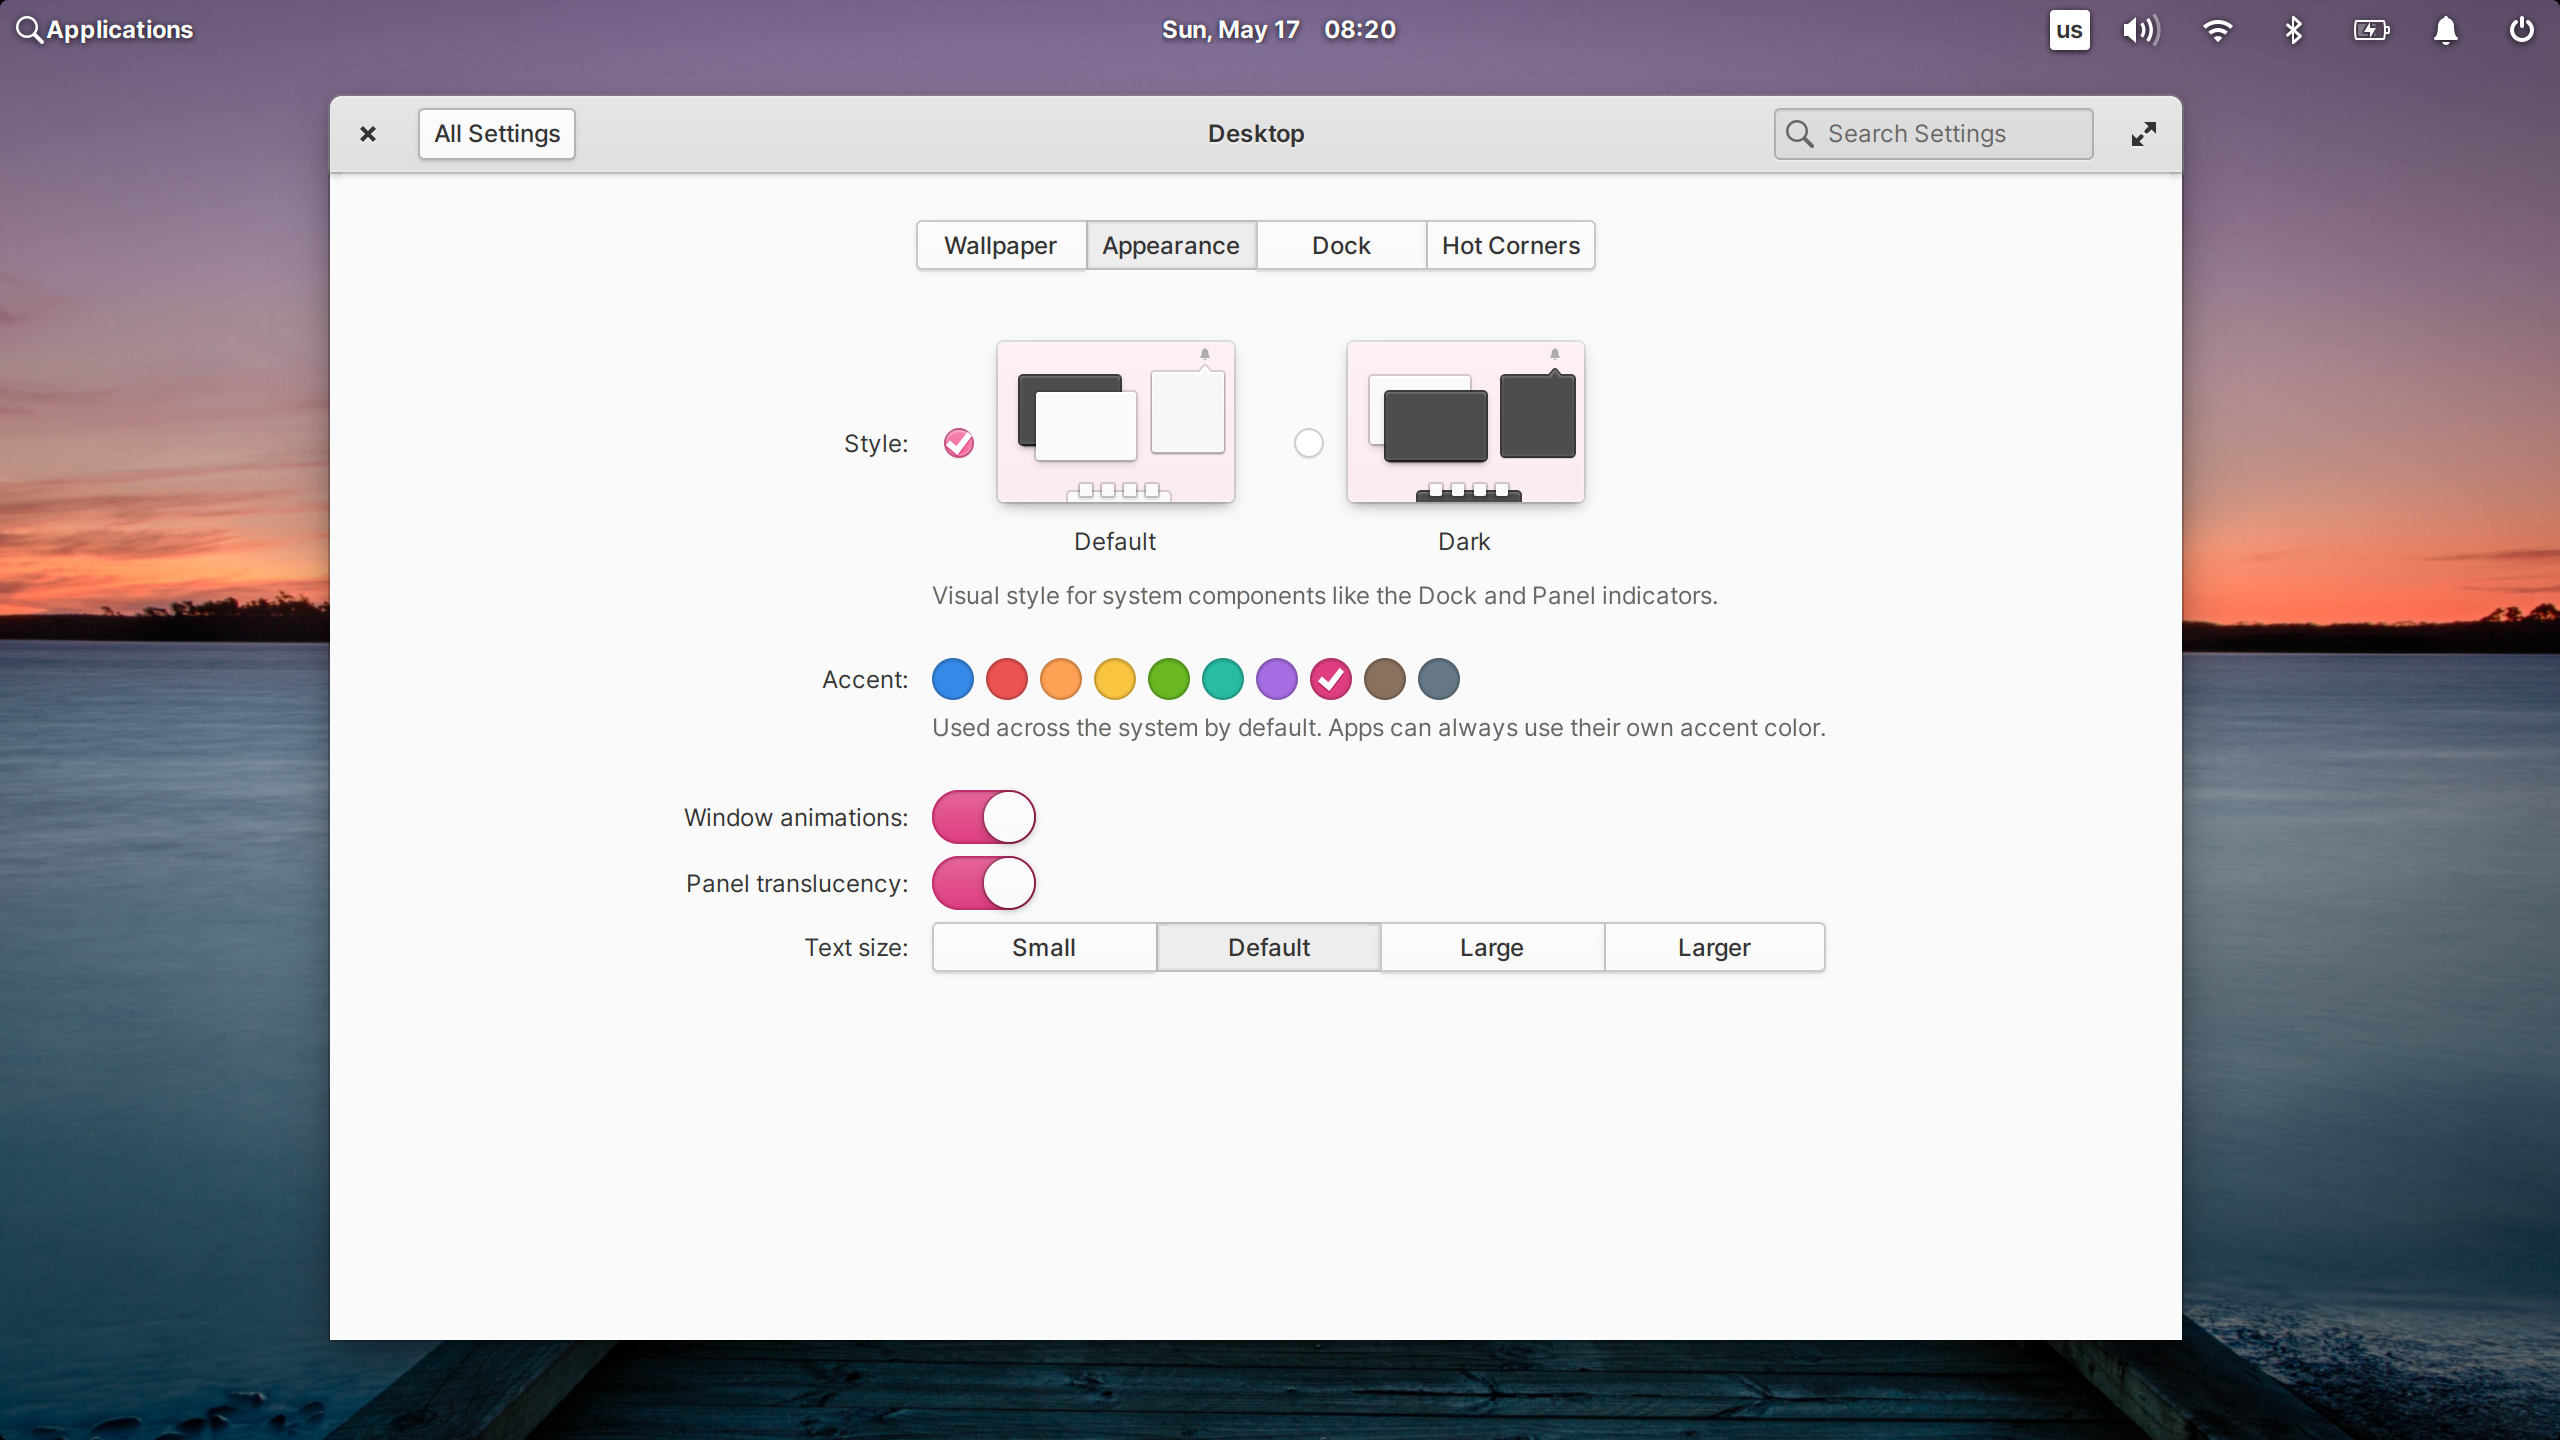
Task: Open the Bluetooth indicator
Action: 2294,30
